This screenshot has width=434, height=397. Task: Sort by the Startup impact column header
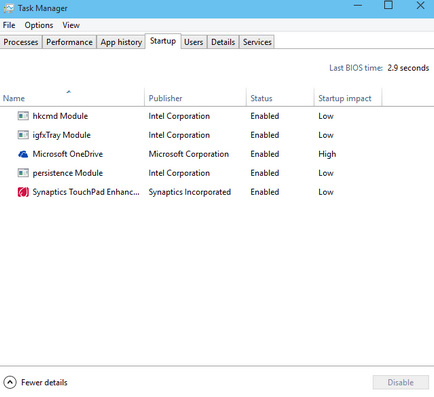point(348,98)
